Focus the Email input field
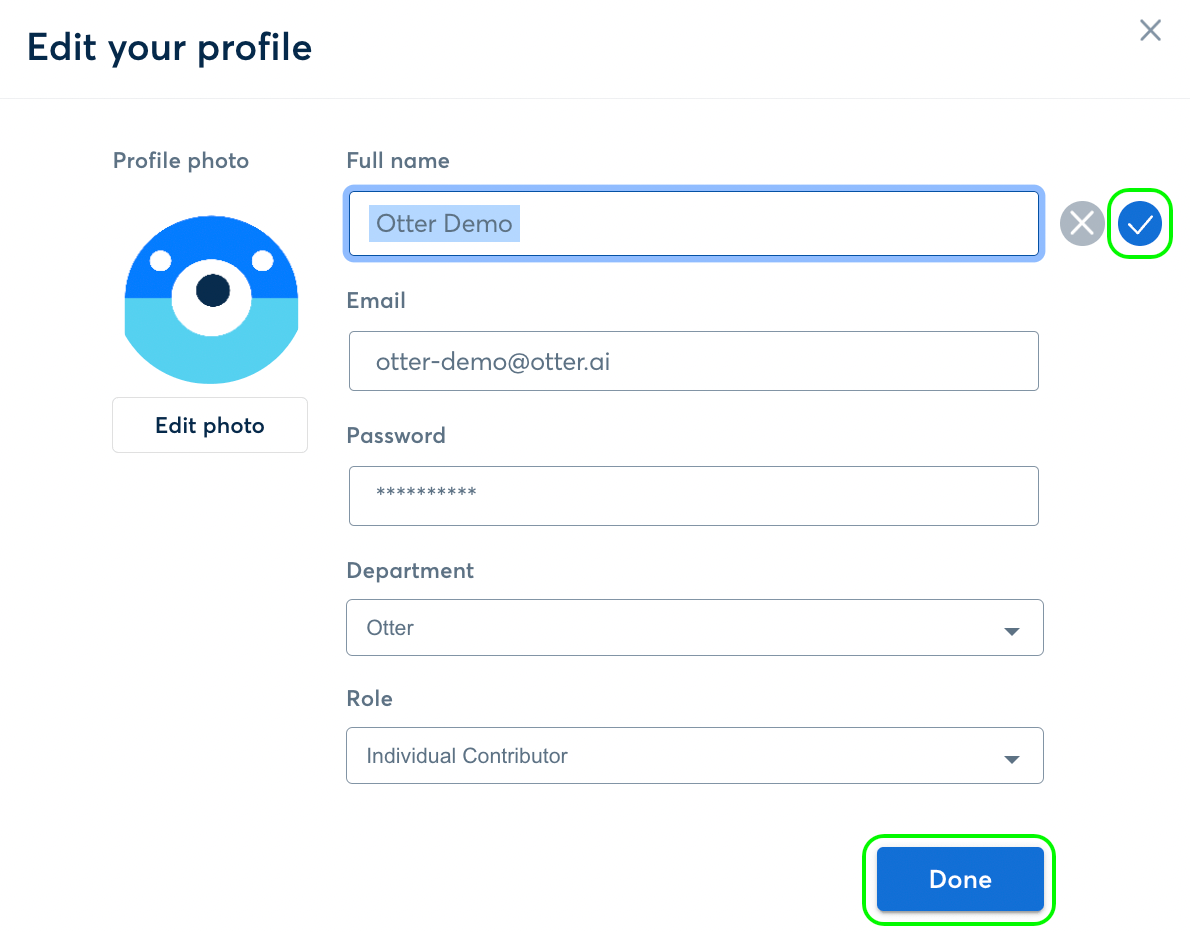 click(x=694, y=361)
